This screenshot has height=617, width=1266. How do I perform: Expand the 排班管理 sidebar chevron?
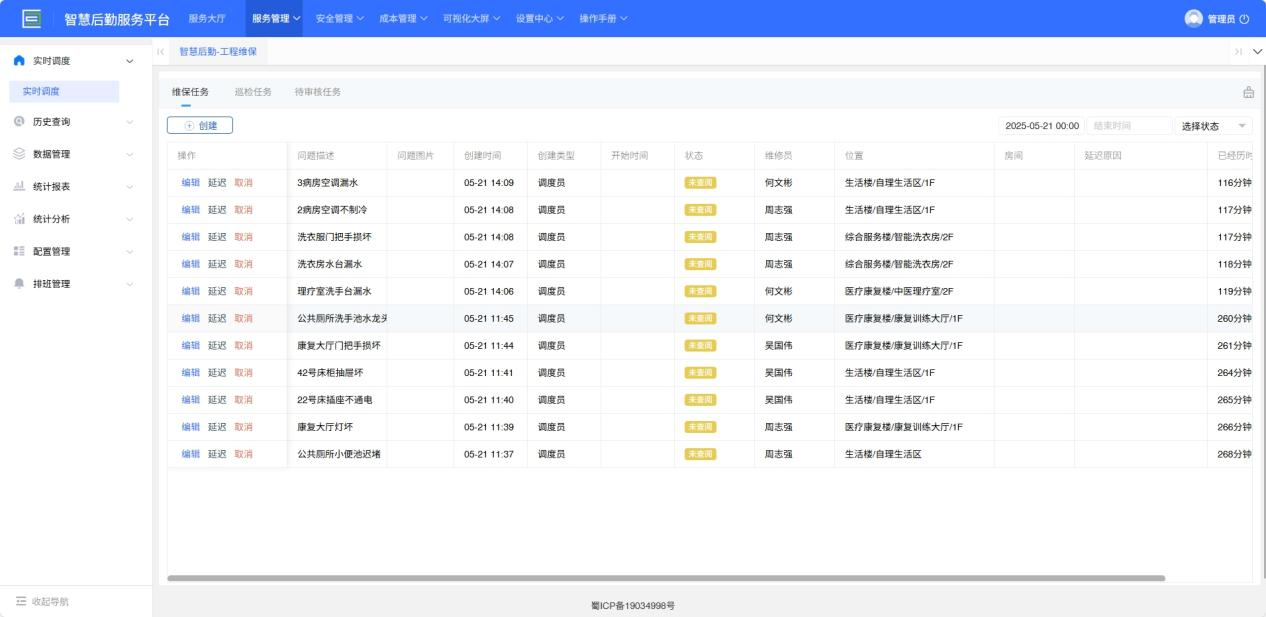coord(129,284)
